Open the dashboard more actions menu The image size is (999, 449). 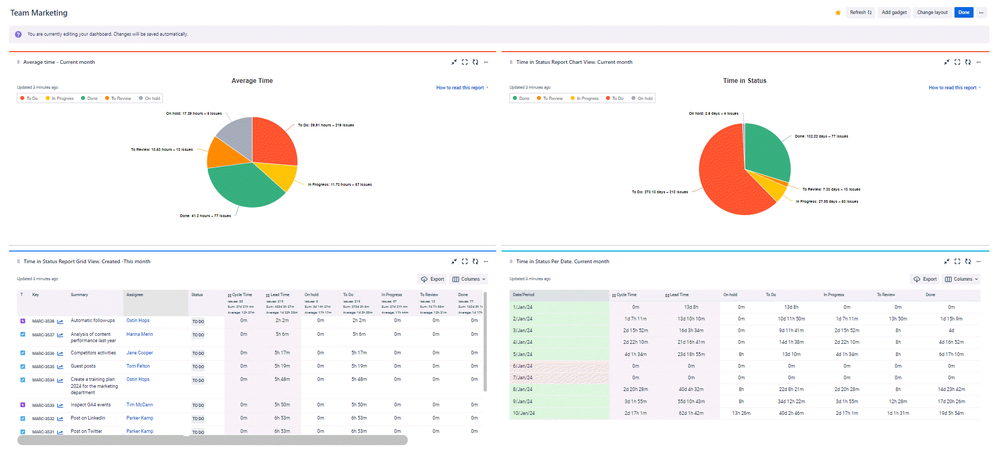pyautogui.click(x=982, y=12)
